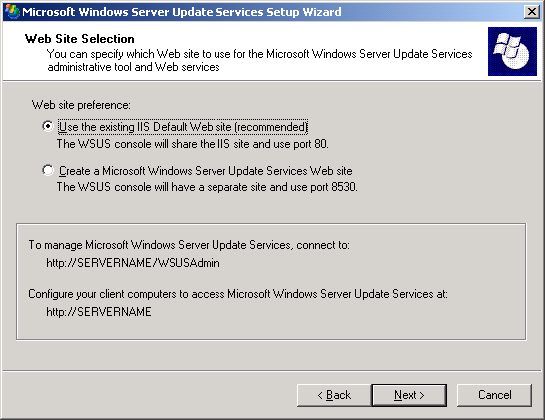The width and height of the screenshot is (545, 420).
Task: Click the wizard title bar text
Action: [182, 12]
